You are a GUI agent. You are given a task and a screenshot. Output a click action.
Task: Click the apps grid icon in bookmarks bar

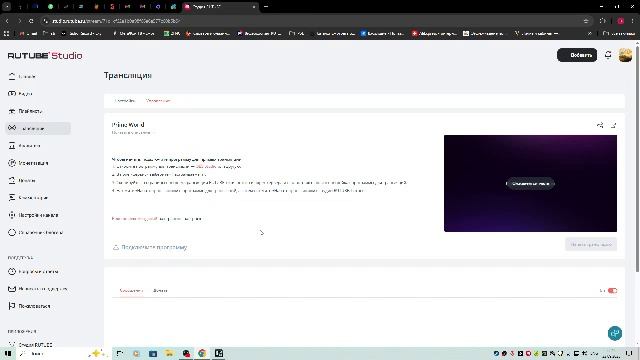(x=7, y=33)
